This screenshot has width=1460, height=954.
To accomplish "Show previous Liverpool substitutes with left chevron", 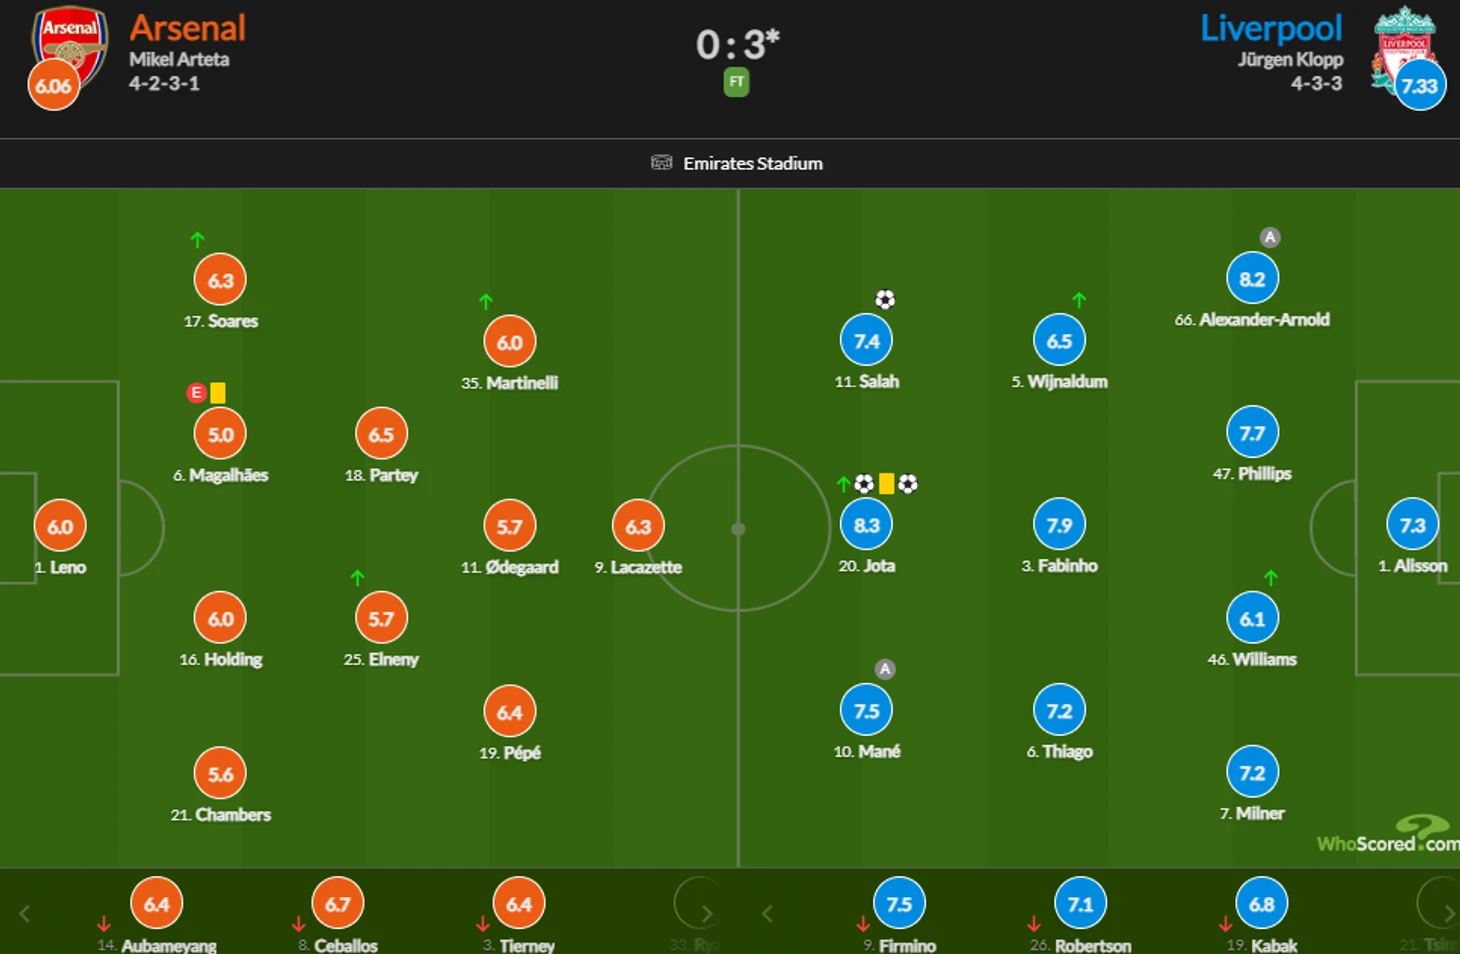I will pyautogui.click(x=768, y=913).
